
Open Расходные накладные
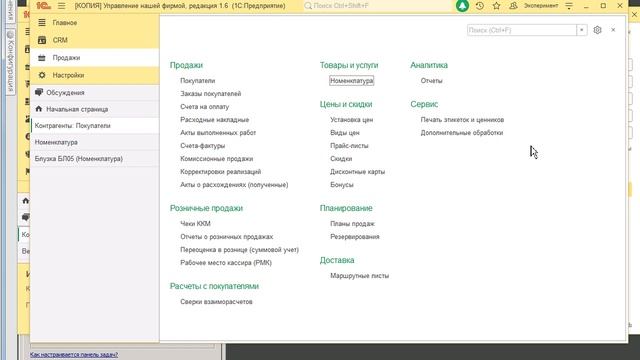215,120
